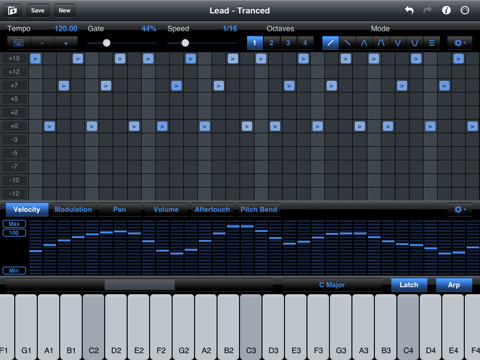Image resolution: width=480 pixels, height=360 pixels.
Task: Select the Down arpeggio mode icon
Action: [x=347, y=43]
